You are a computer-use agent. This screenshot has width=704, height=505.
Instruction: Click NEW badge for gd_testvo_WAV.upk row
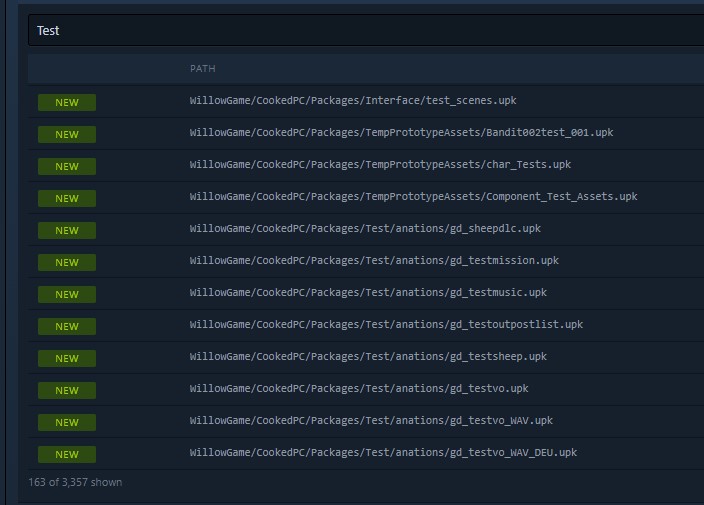[x=67, y=422]
